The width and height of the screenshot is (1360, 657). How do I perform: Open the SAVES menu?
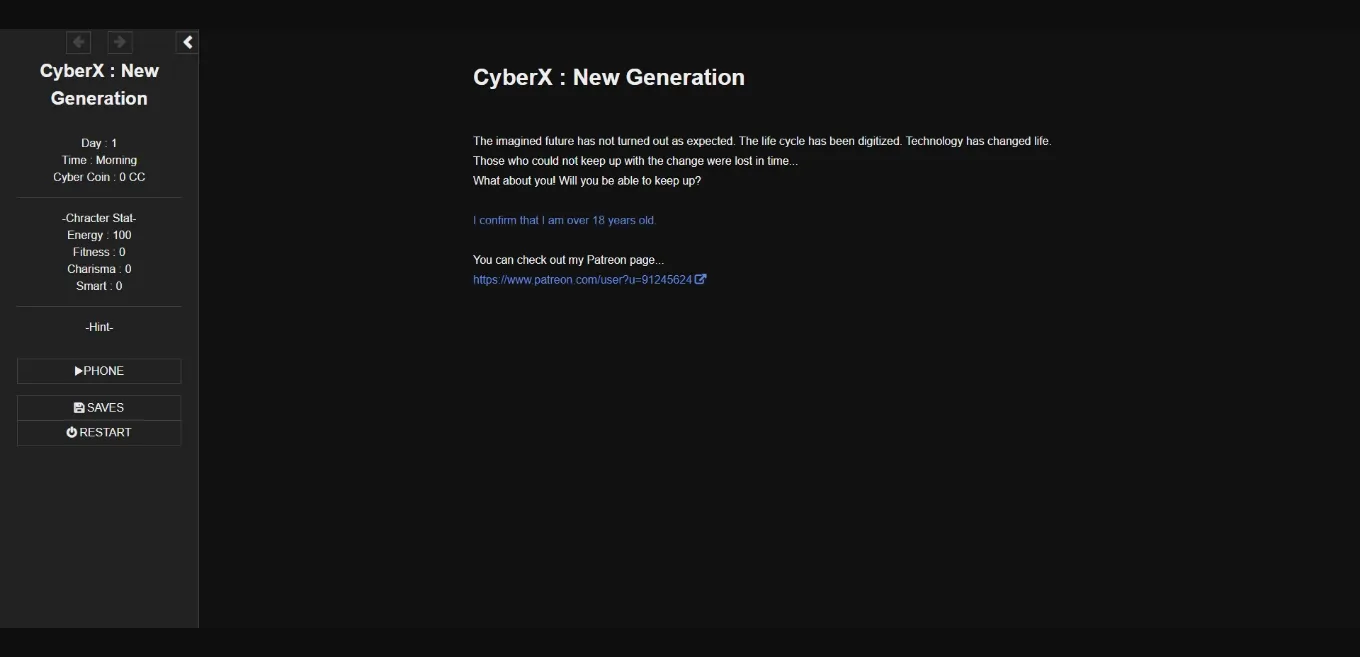99,407
